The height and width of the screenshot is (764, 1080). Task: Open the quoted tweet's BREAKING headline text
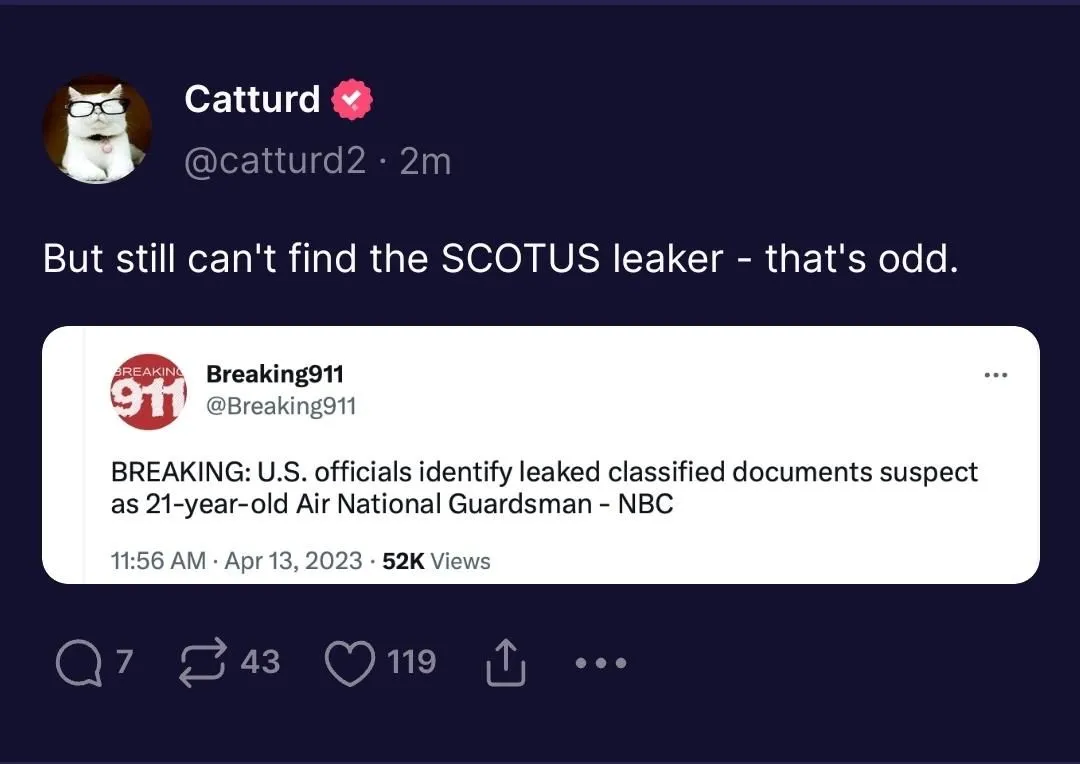point(544,487)
